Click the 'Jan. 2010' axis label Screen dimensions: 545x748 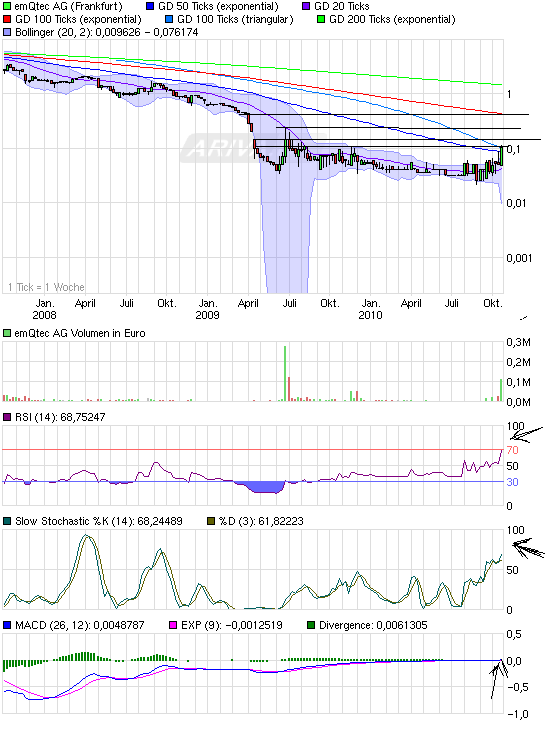pos(371,309)
